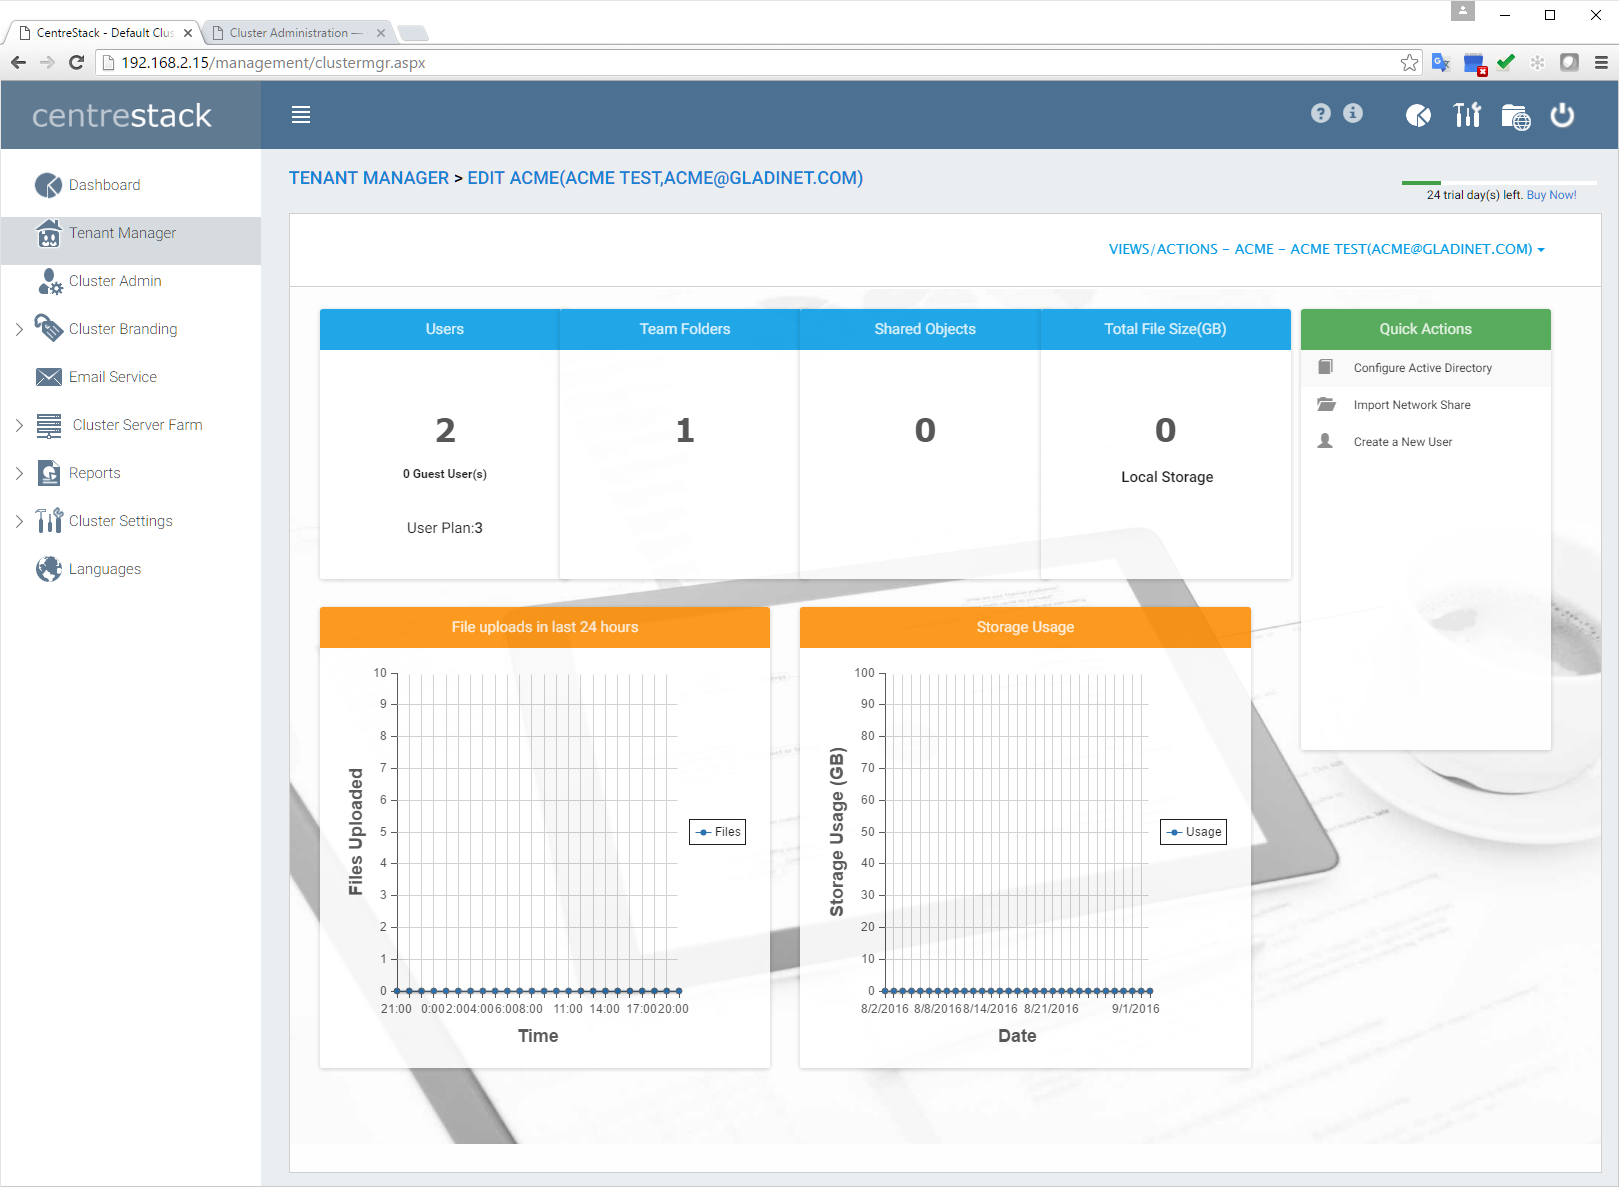The height and width of the screenshot is (1187, 1619).
Task: Click the green checkmark extension icon
Action: point(1506,62)
